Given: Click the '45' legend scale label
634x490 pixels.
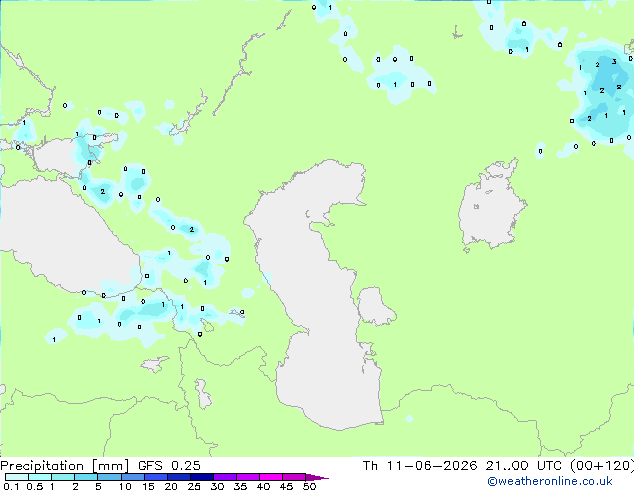Looking at the screenshot, I should click(286, 486).
